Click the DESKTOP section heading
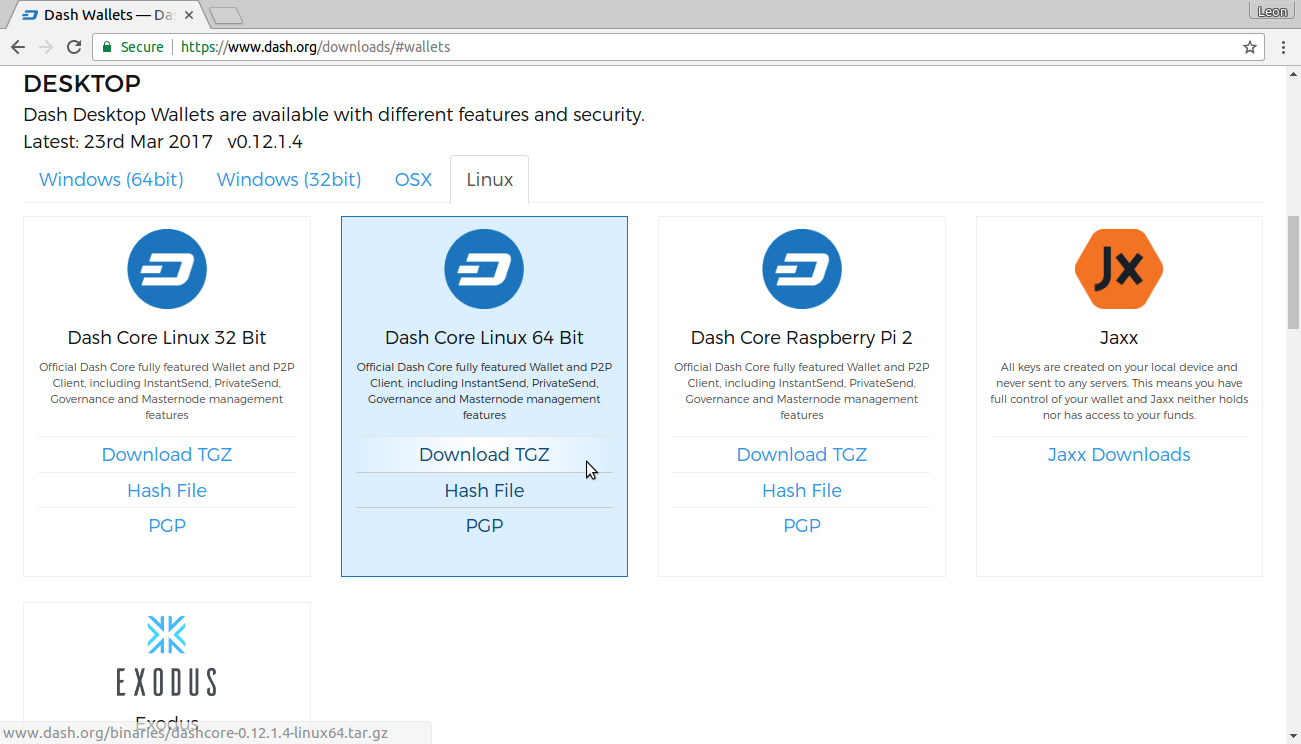This screenshot has width=1301, height=744. pyautogui.click(x=82, y=84)
